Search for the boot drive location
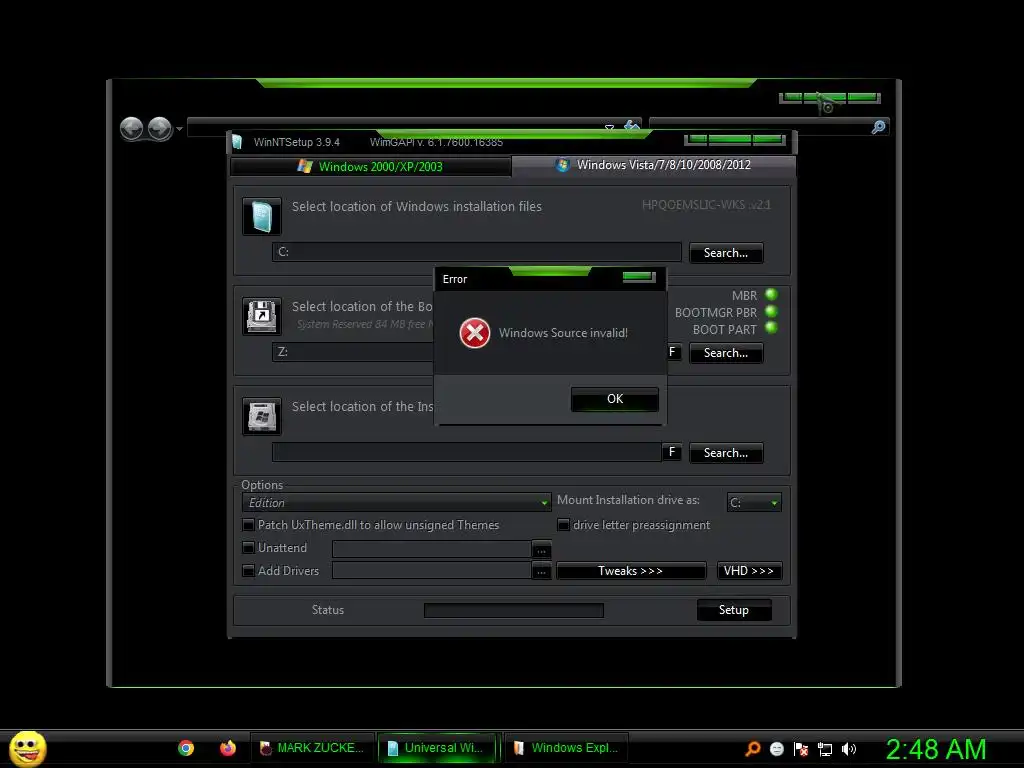1024x768 pixels. click(726, 353)
